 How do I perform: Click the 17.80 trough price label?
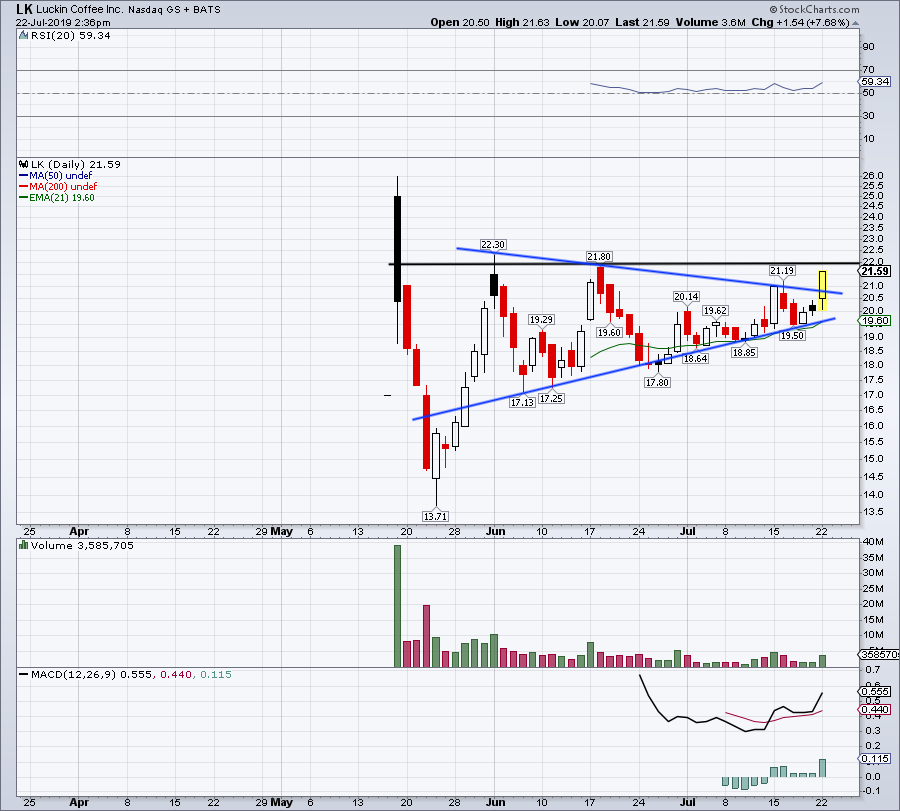tap(657, 382)
